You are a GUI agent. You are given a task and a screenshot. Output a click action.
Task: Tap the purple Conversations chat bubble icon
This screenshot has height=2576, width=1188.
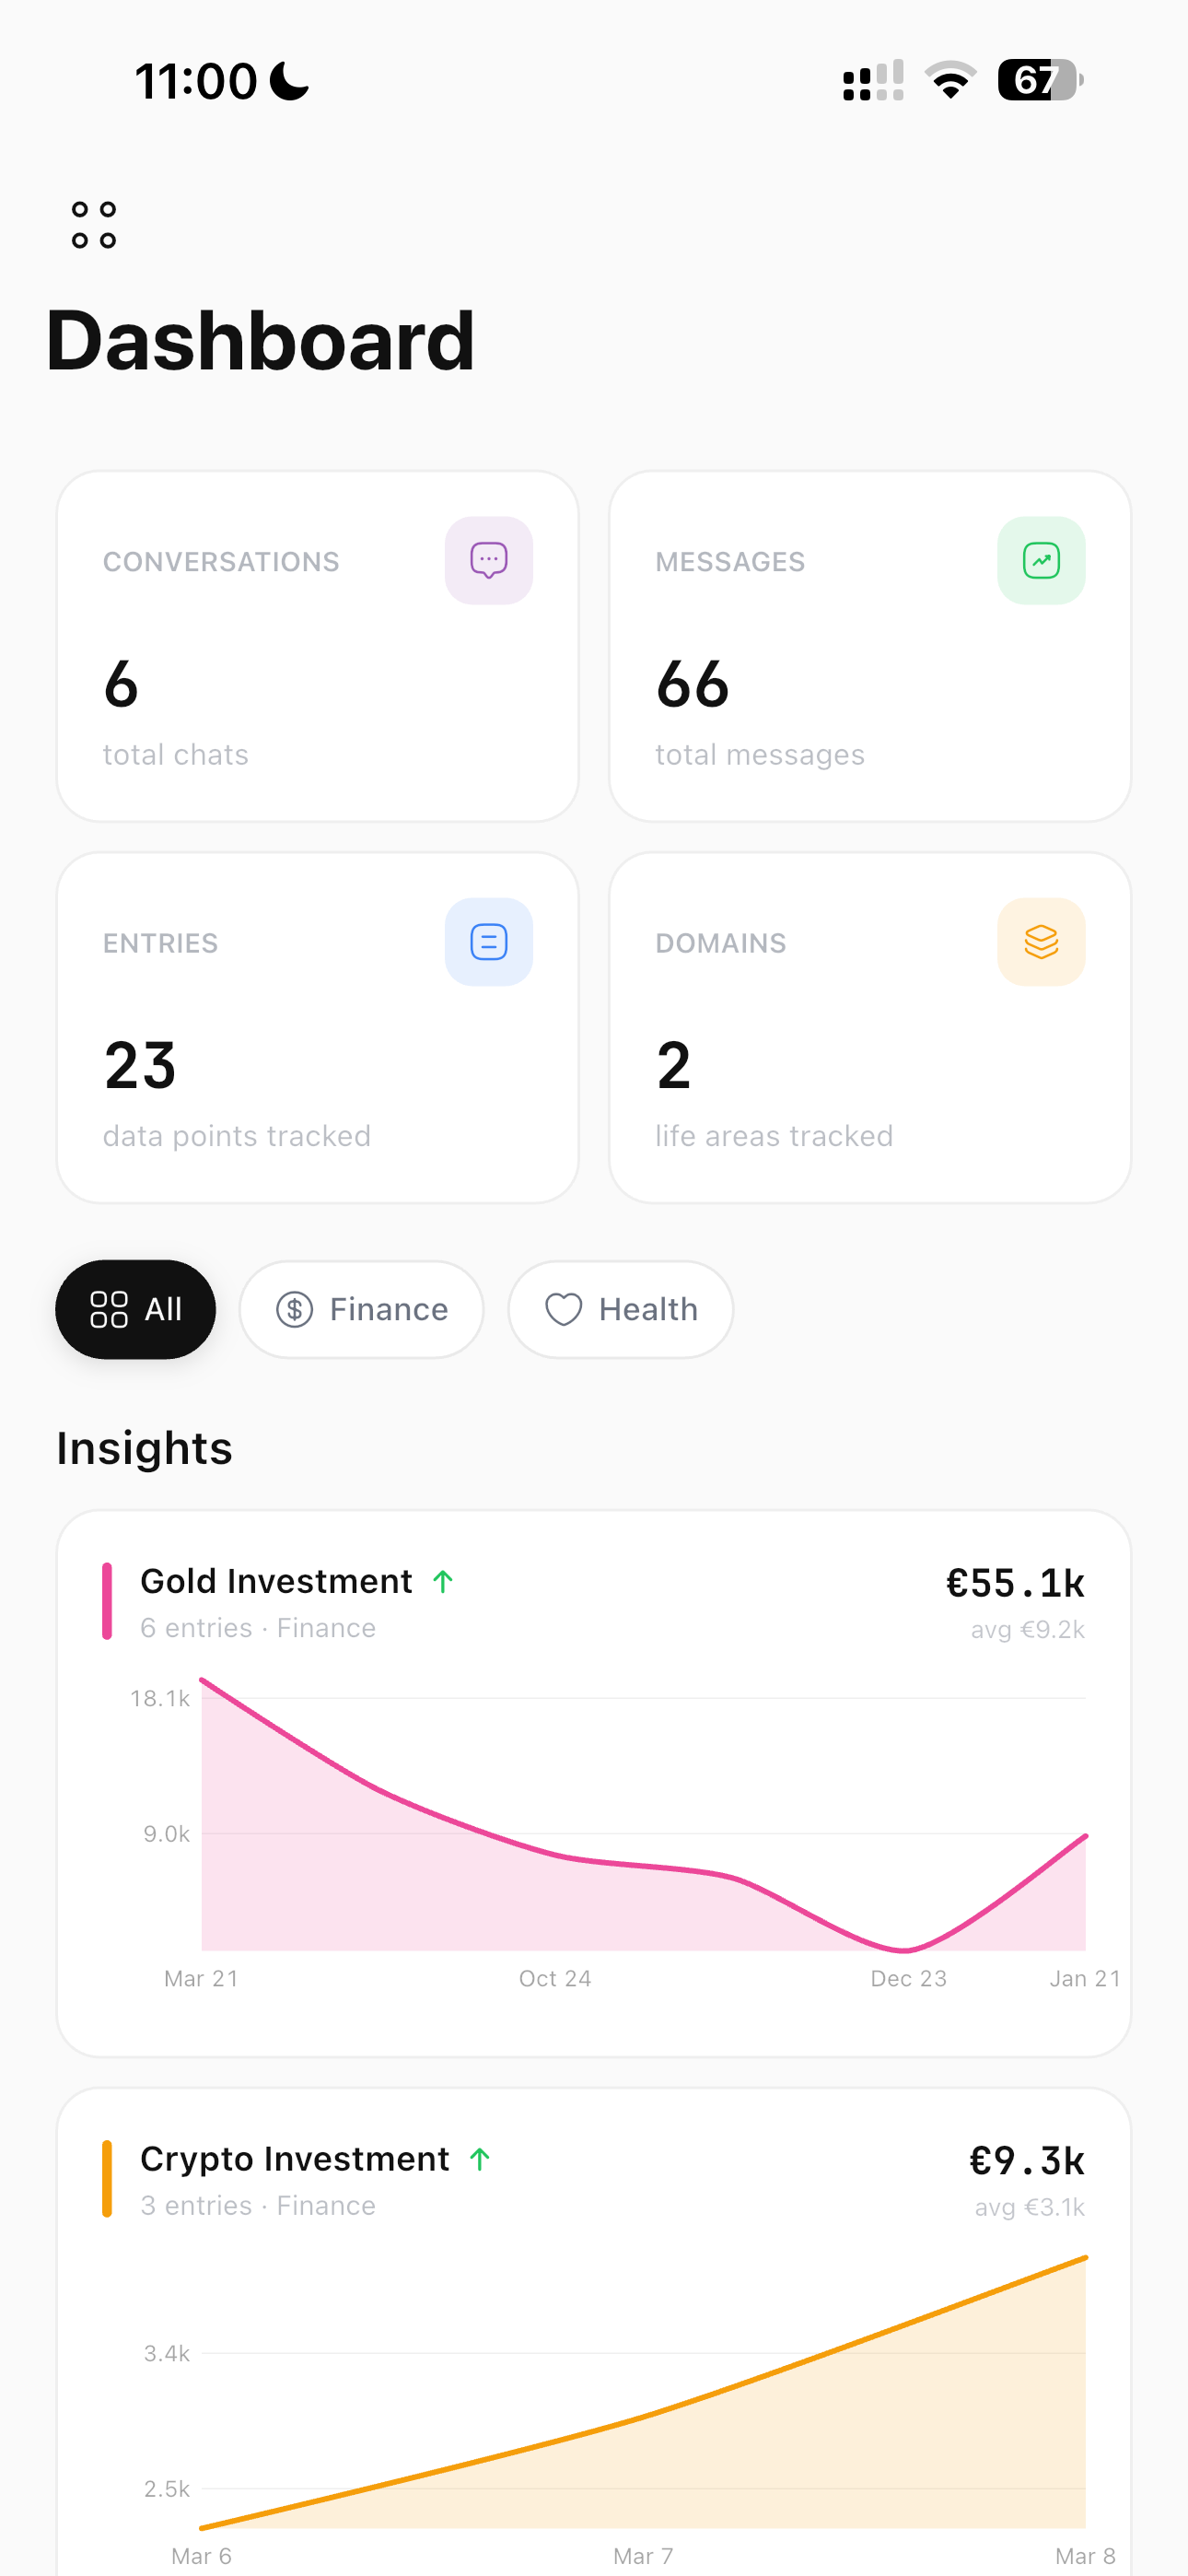(488, 560)
